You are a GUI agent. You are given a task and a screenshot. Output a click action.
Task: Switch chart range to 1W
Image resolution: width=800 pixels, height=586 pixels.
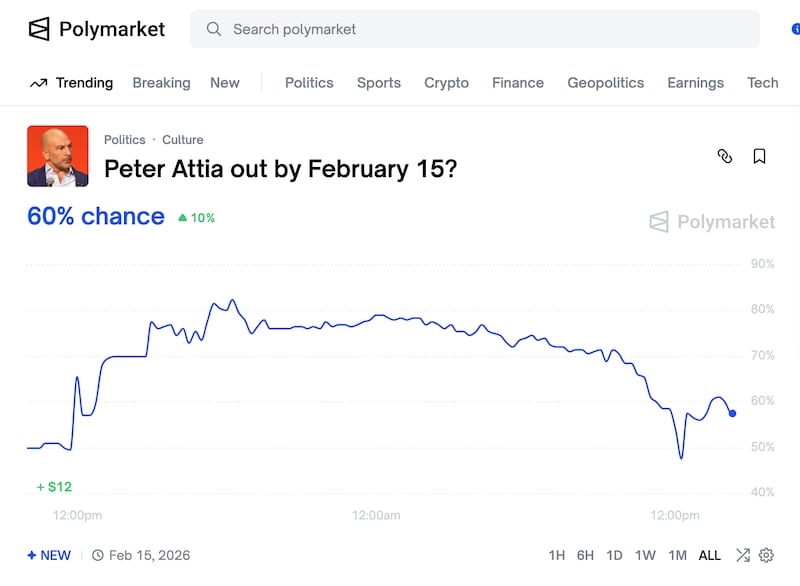click(x=647, y=555)
